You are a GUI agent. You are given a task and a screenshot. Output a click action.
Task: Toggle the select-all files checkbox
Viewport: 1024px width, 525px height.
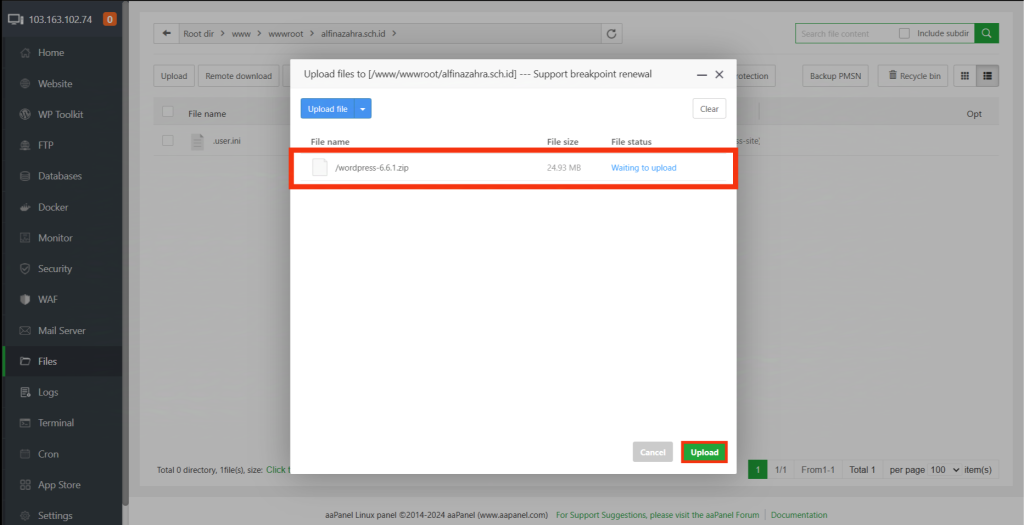coord(168,112)
